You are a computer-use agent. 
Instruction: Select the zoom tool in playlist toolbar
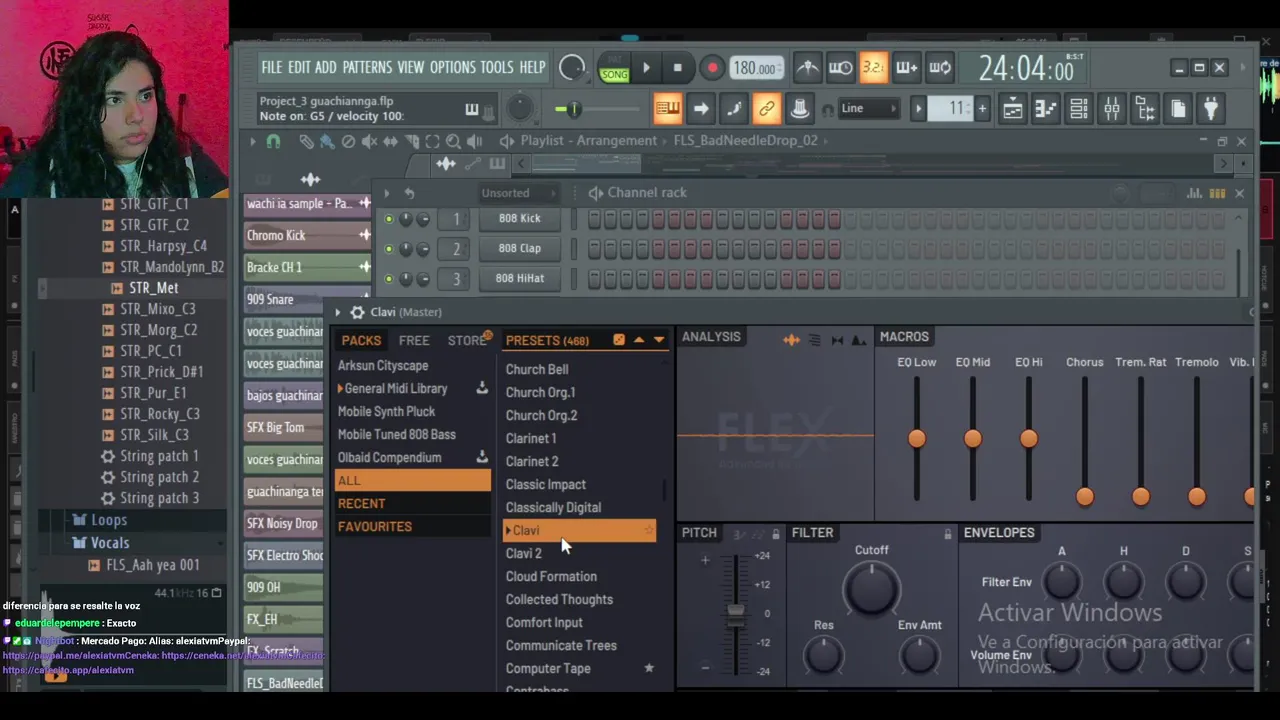coord(453,141)
